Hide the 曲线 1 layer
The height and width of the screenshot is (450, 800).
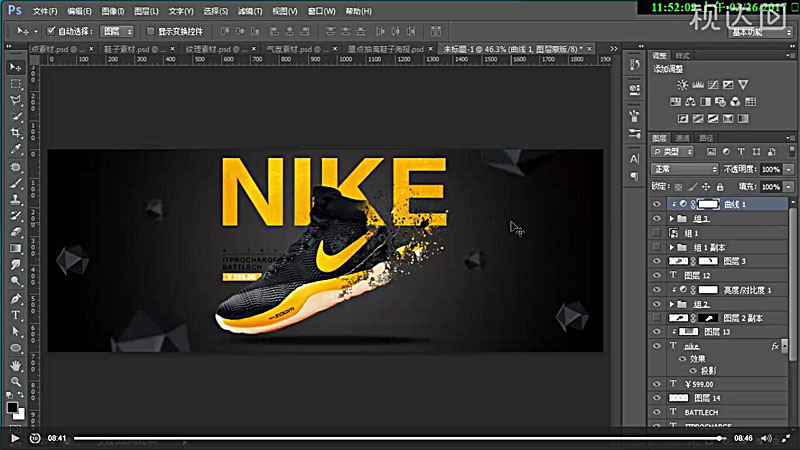pos(657,204)
